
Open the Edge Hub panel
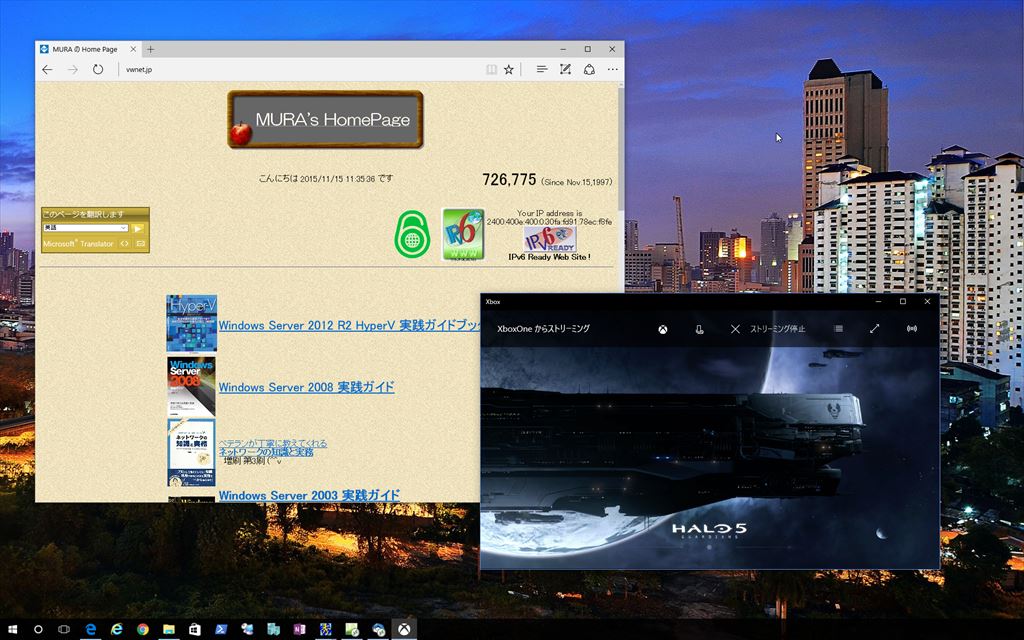(541, 69)
